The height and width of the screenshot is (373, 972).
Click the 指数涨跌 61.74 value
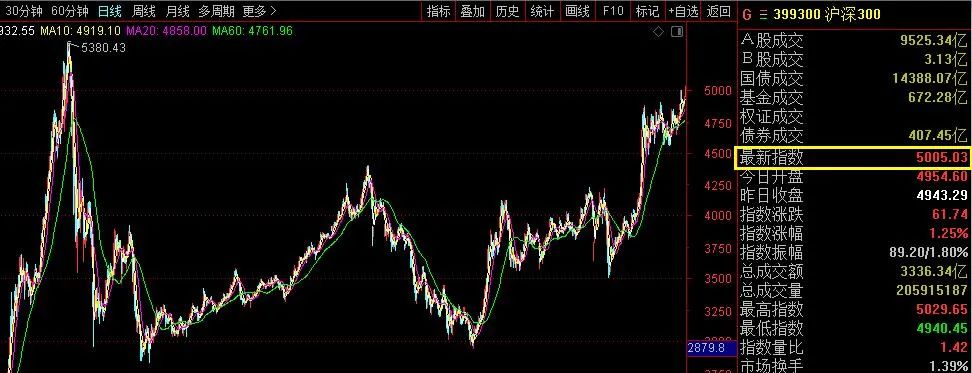950,214
